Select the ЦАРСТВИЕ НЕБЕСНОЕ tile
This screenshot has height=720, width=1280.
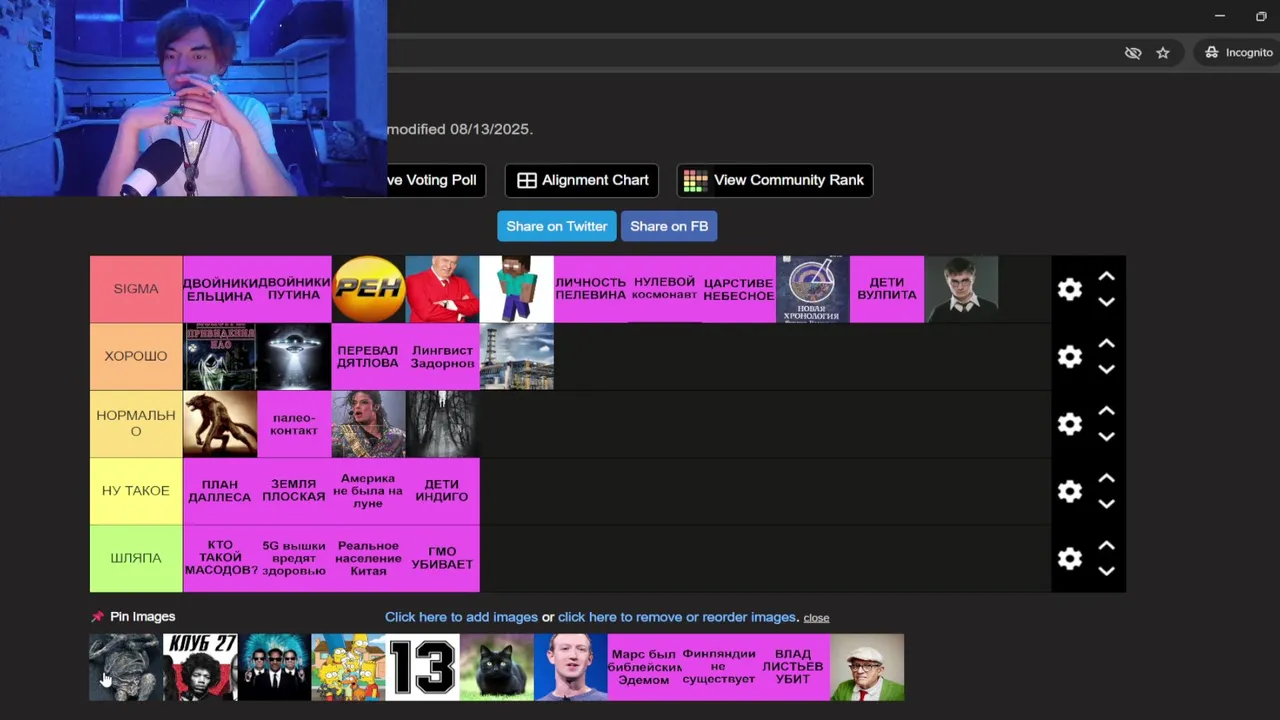pos(739,289)
